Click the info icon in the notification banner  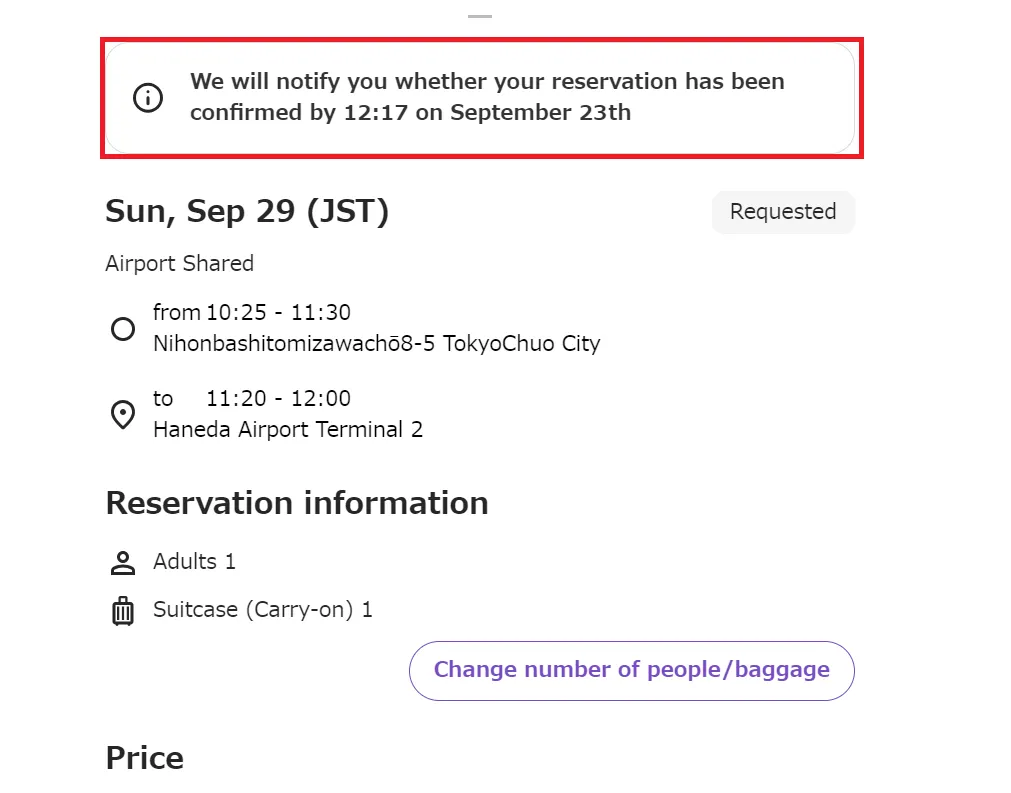148,98
